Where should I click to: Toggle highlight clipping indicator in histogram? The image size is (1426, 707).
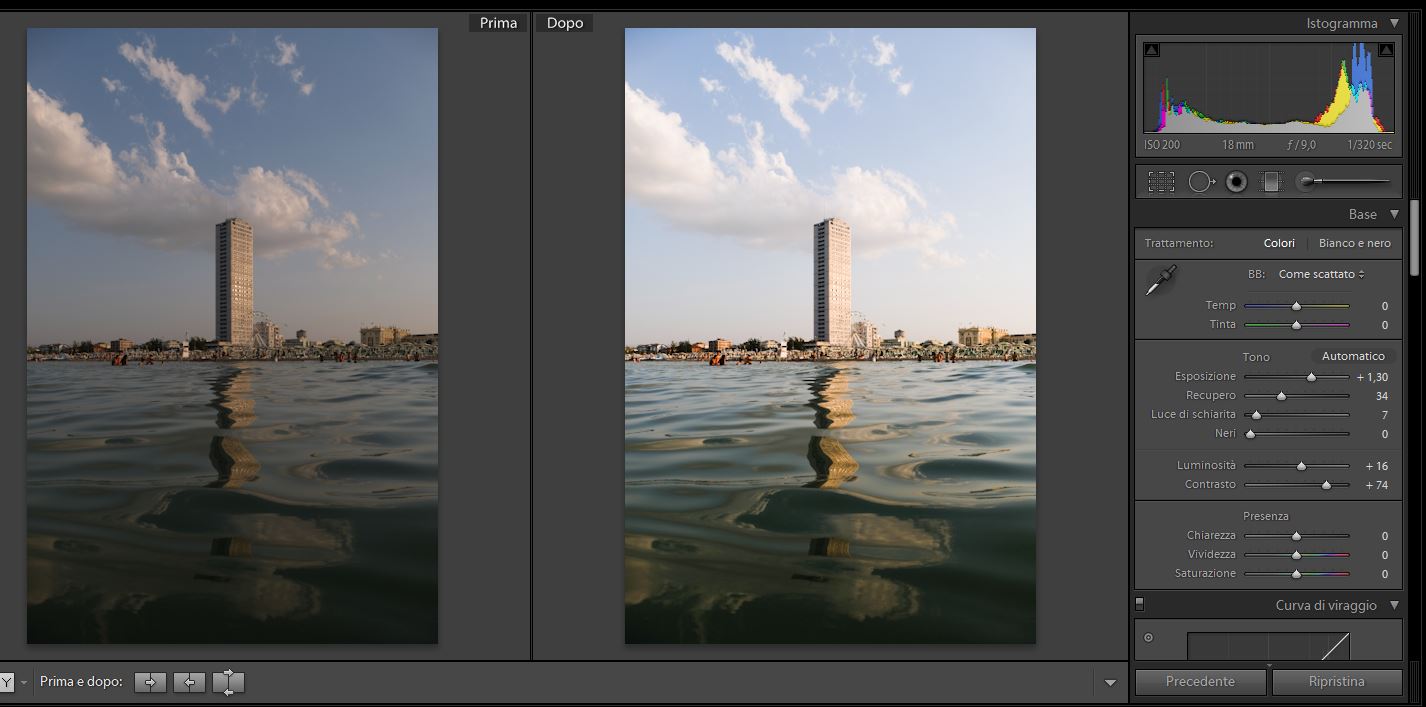tap(1386, 50)
